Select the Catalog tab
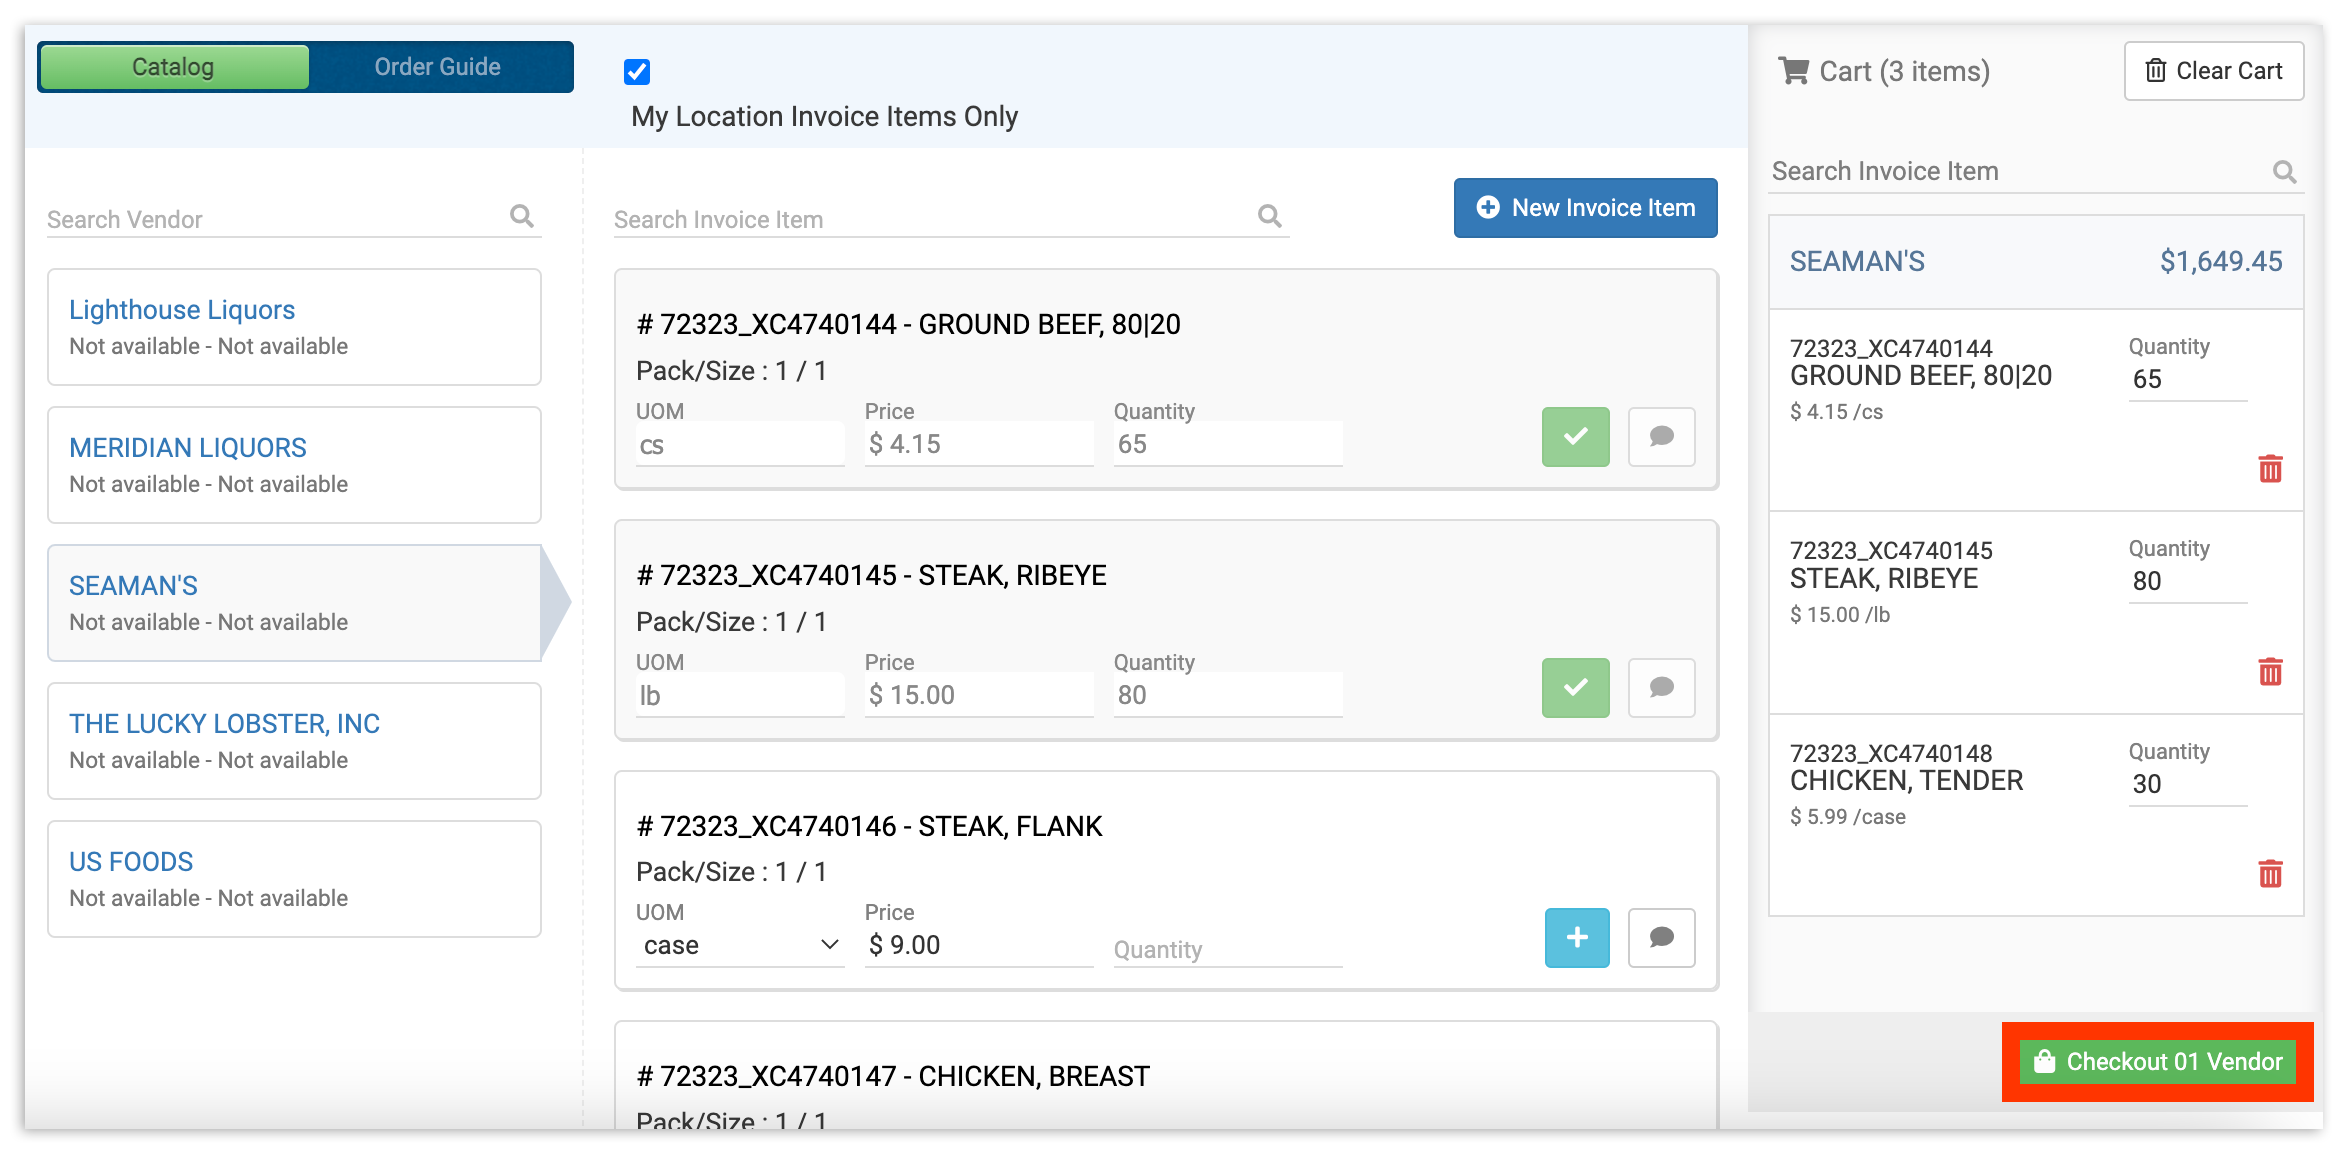 point(174,67)
